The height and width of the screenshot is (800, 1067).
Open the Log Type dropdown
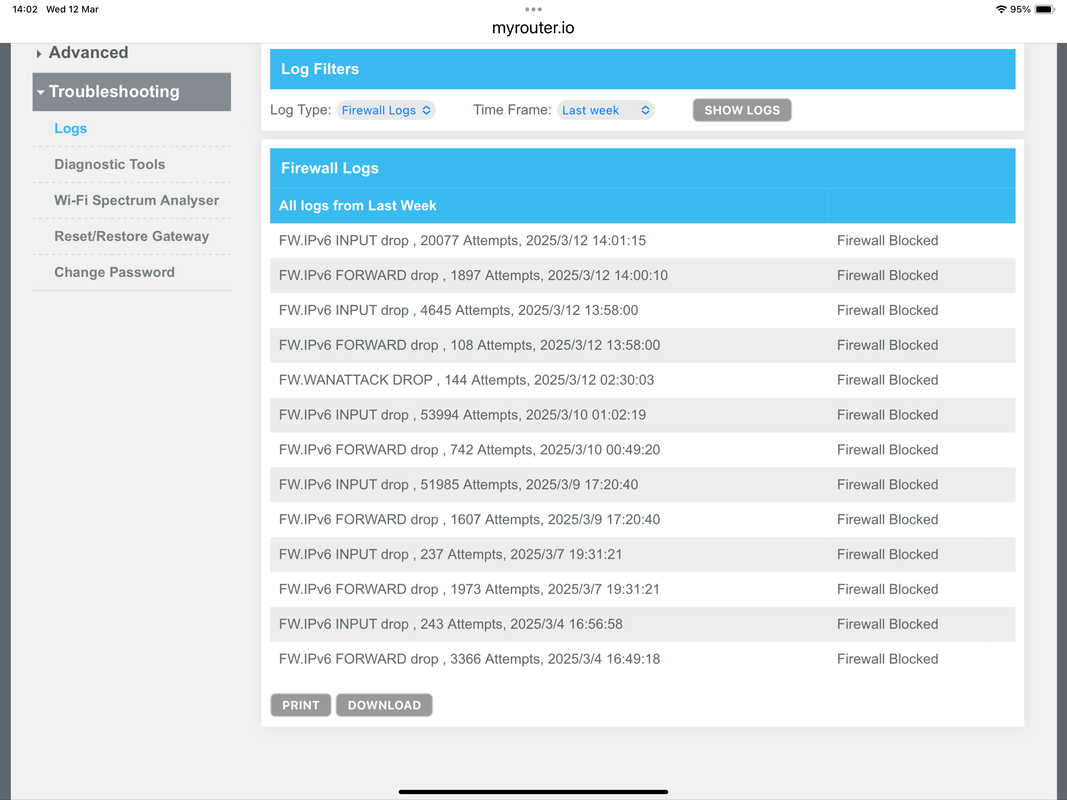click(x=386, y=110)
